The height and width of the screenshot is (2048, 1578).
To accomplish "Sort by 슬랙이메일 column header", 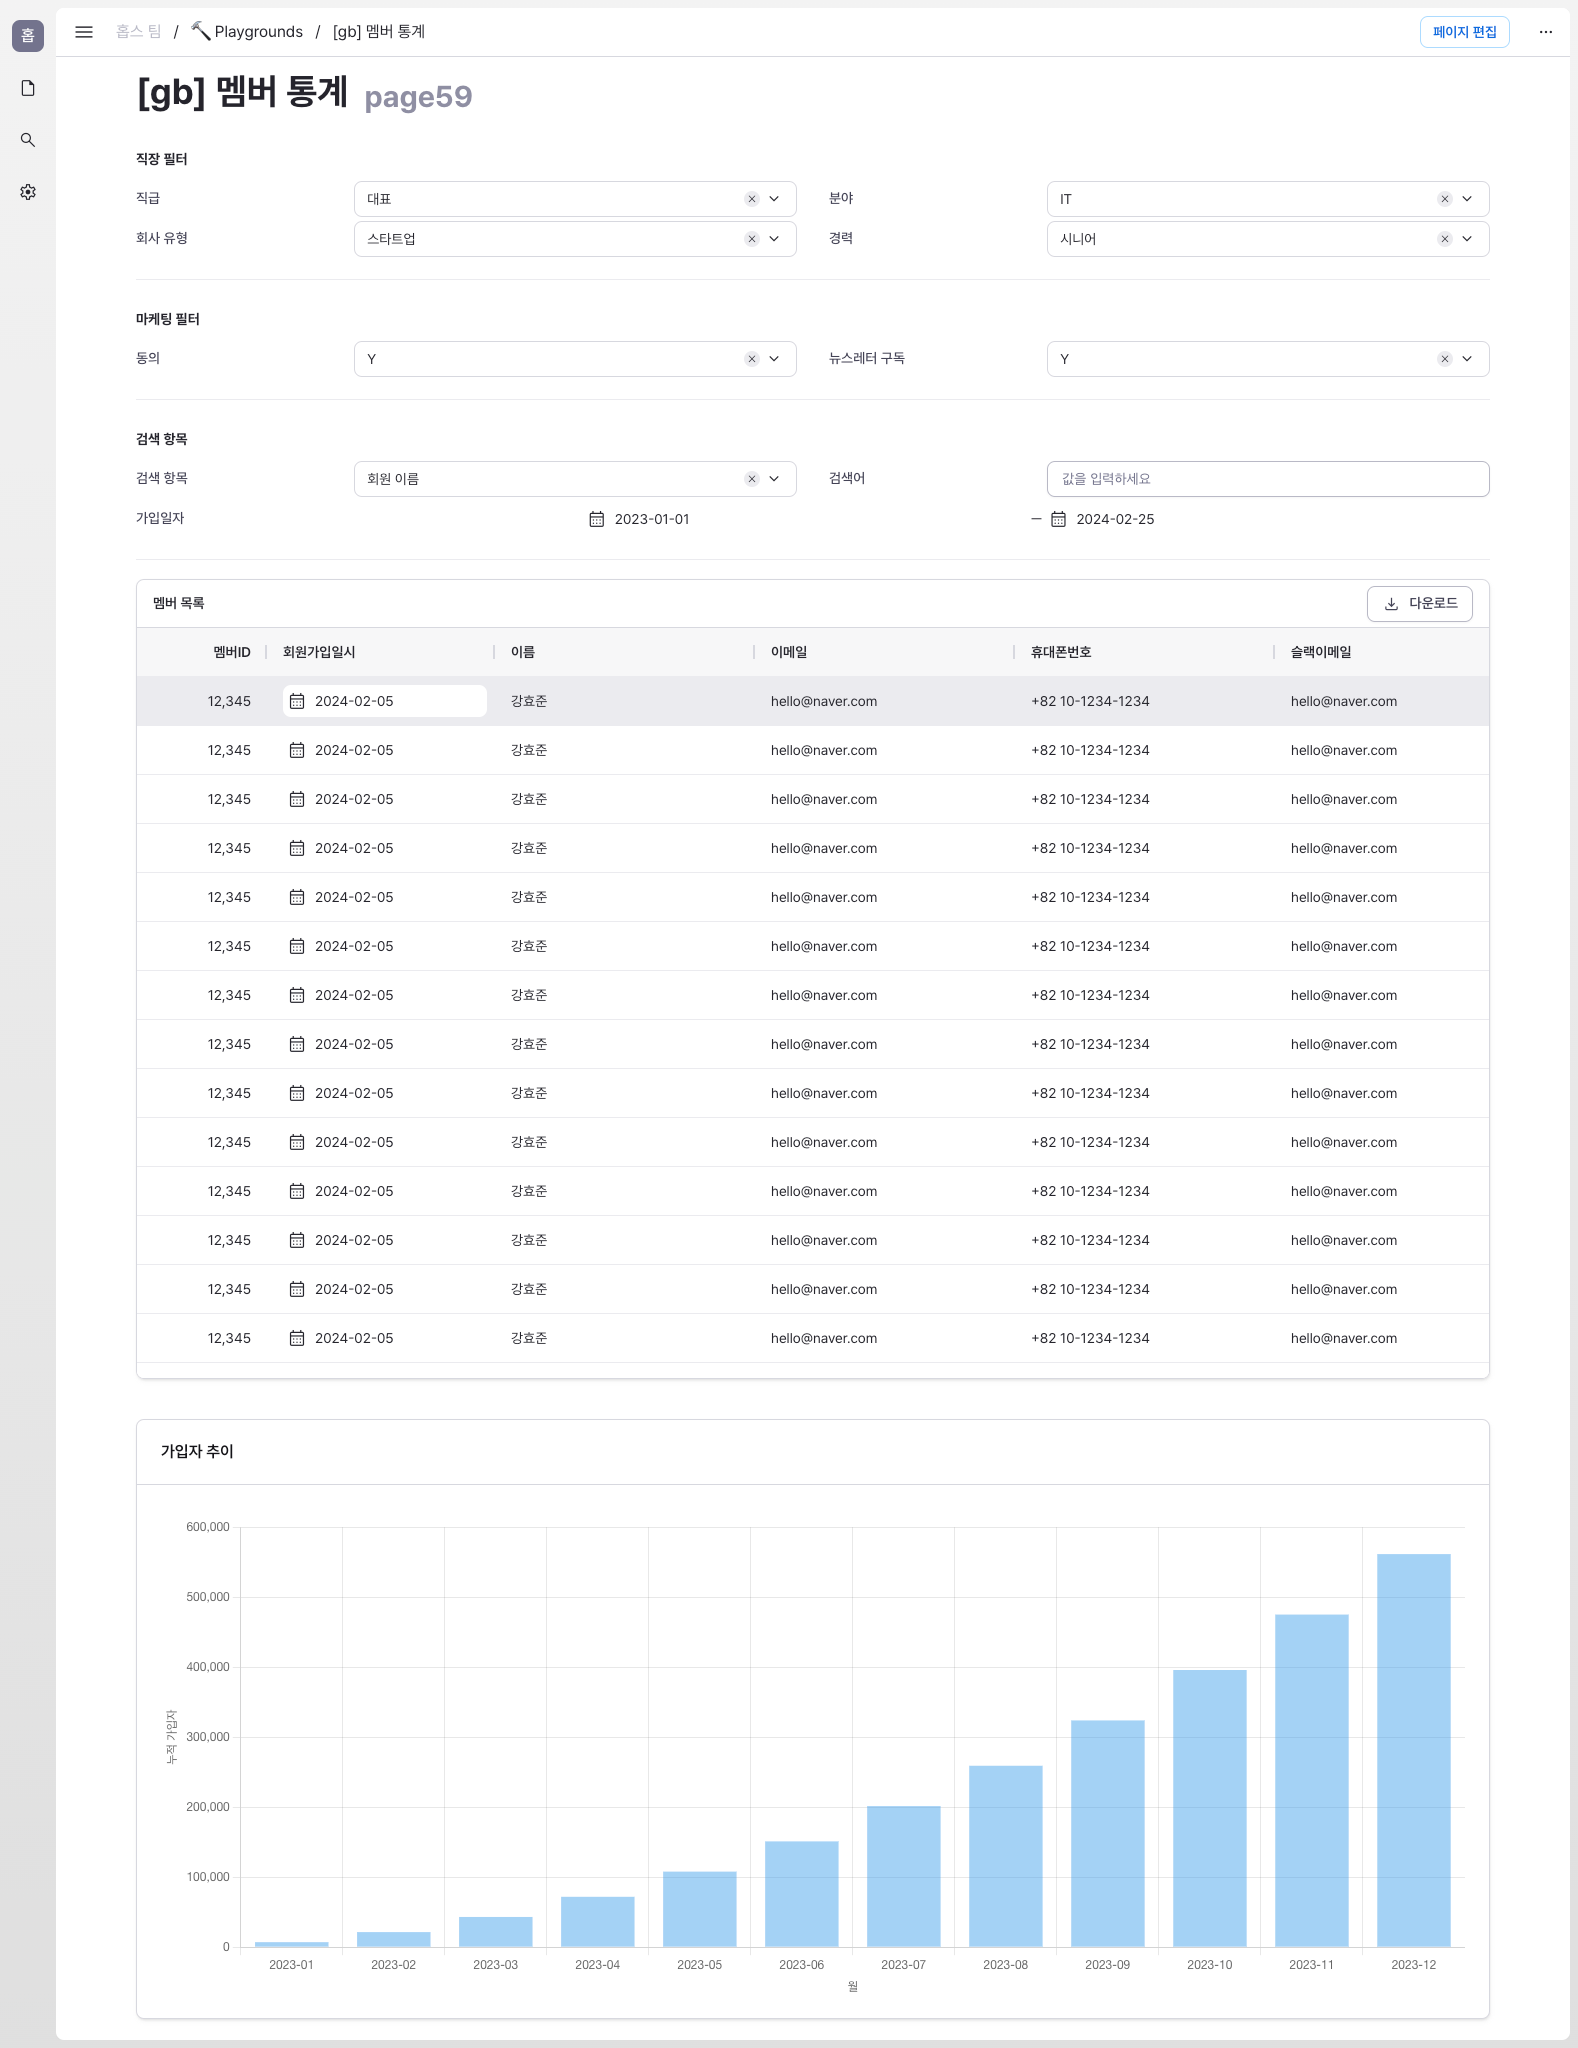I will 1321,652.
